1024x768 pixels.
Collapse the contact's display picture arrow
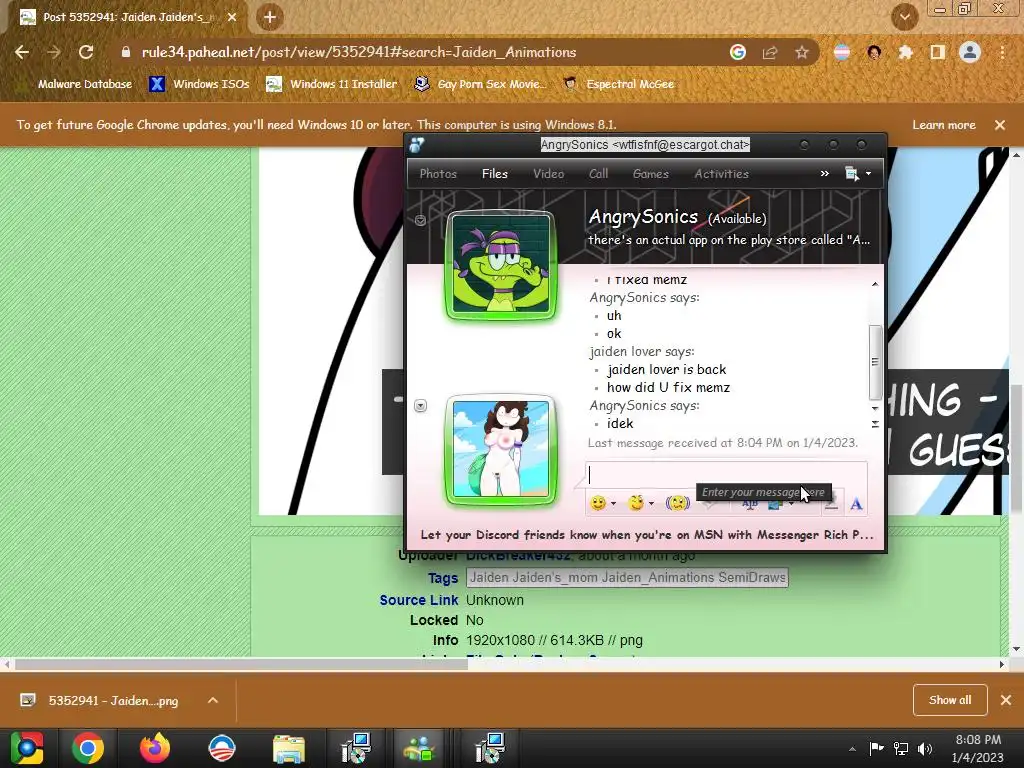pyautogui.click(x=421, y=221)
